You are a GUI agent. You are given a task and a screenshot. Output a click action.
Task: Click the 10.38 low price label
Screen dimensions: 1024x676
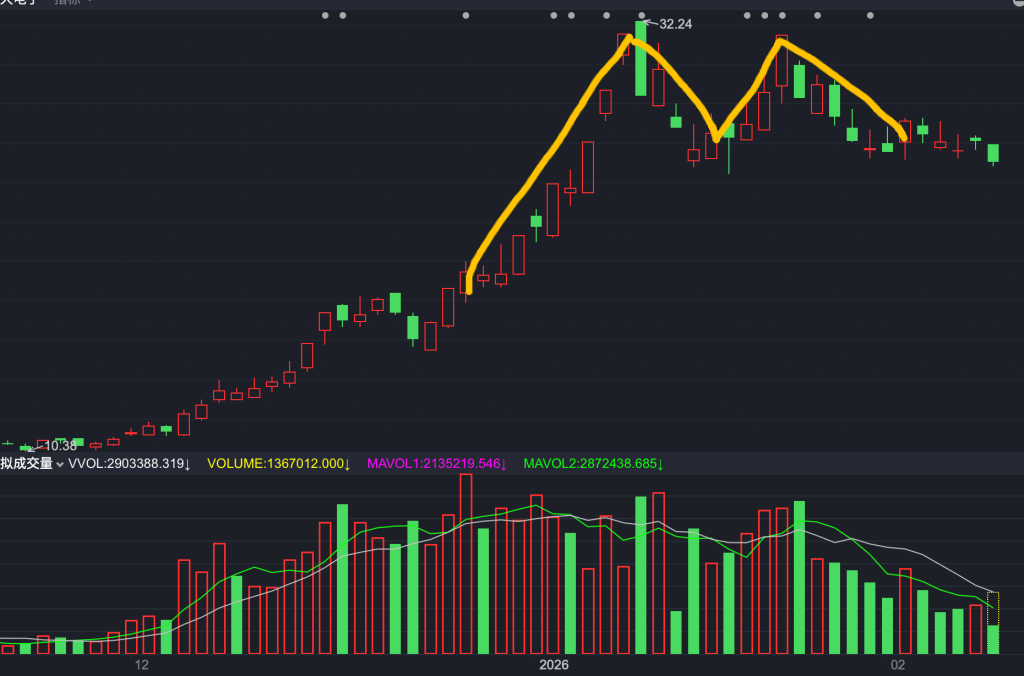point(60,446)
